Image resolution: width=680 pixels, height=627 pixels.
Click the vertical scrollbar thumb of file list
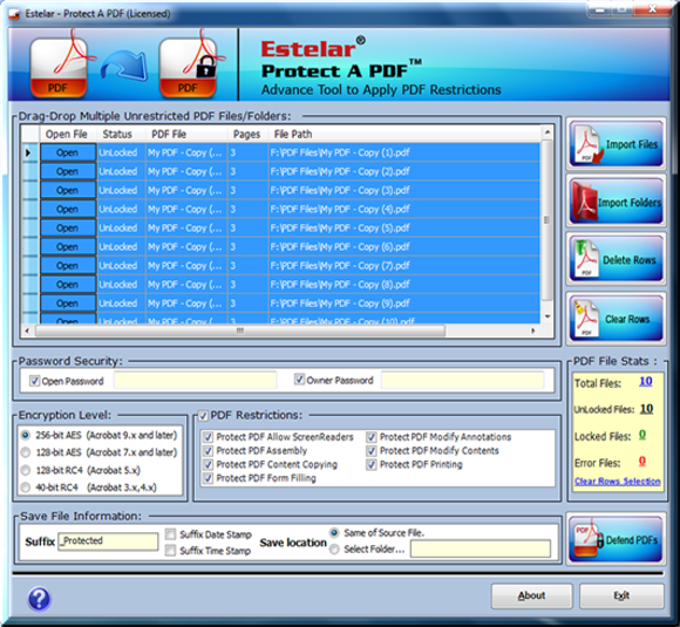547,220
